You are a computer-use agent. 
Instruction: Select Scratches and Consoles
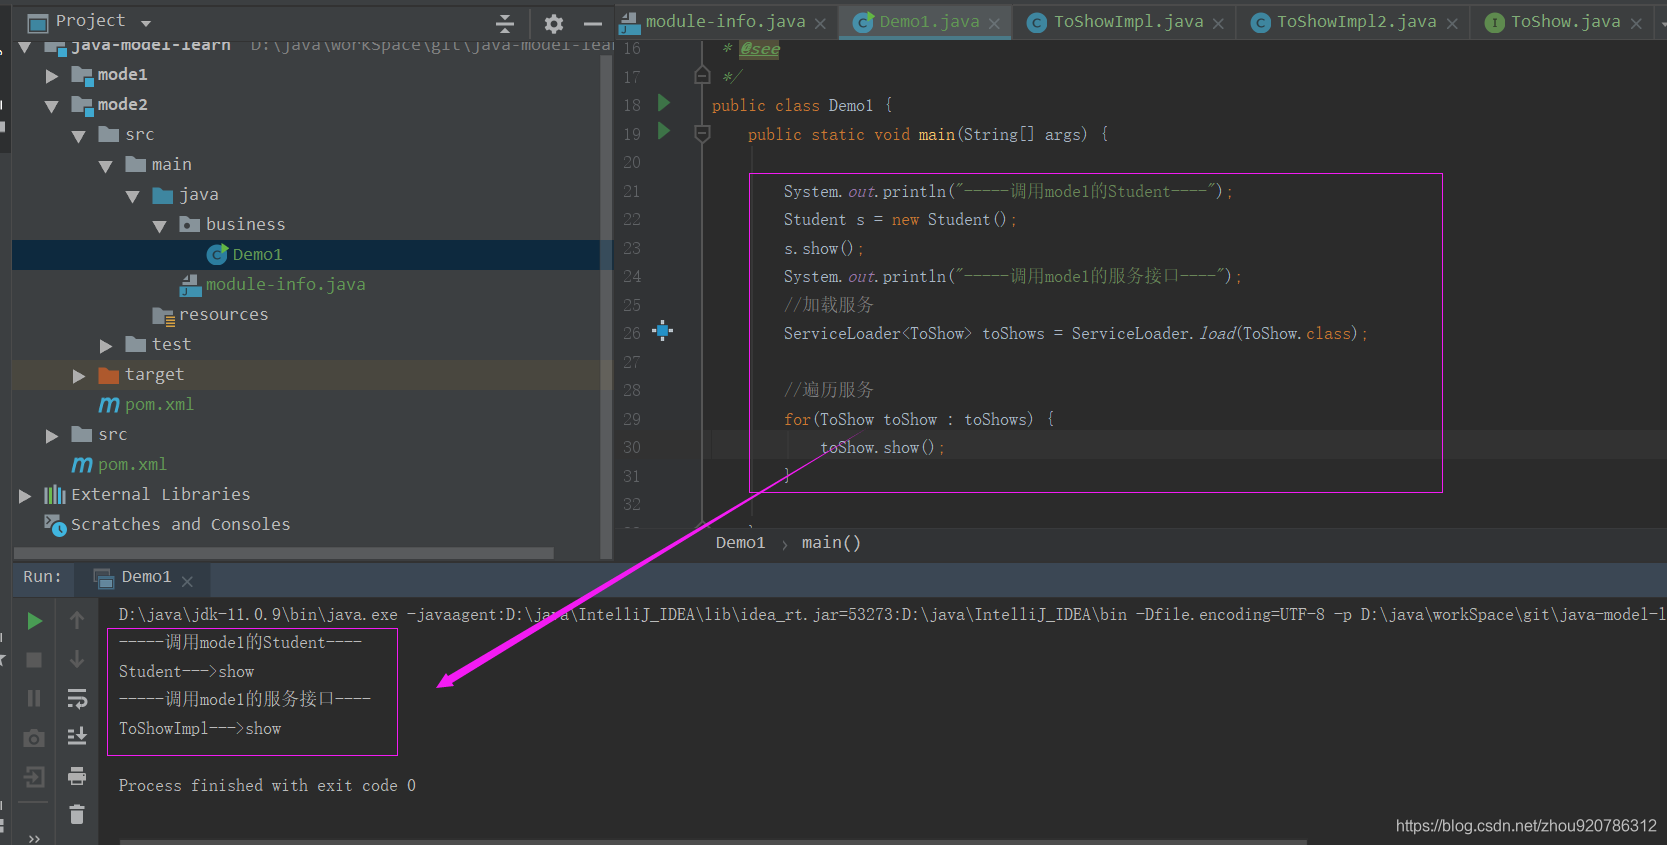pyautogui.click(x=180, y=525)
